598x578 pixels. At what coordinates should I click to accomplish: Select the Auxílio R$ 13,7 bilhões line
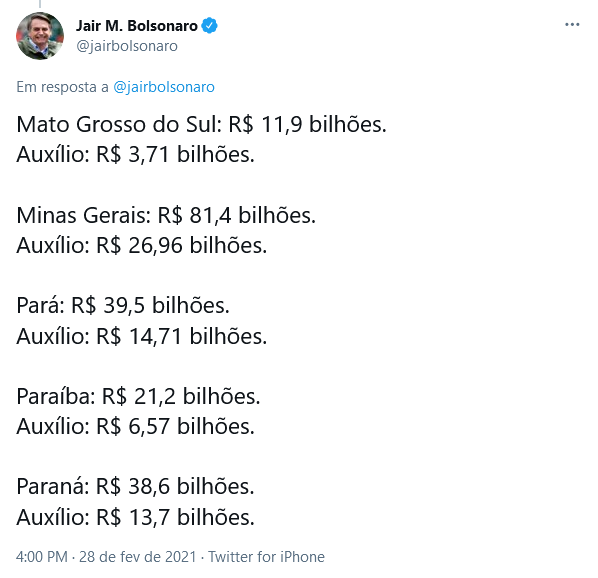coord(135,517)
